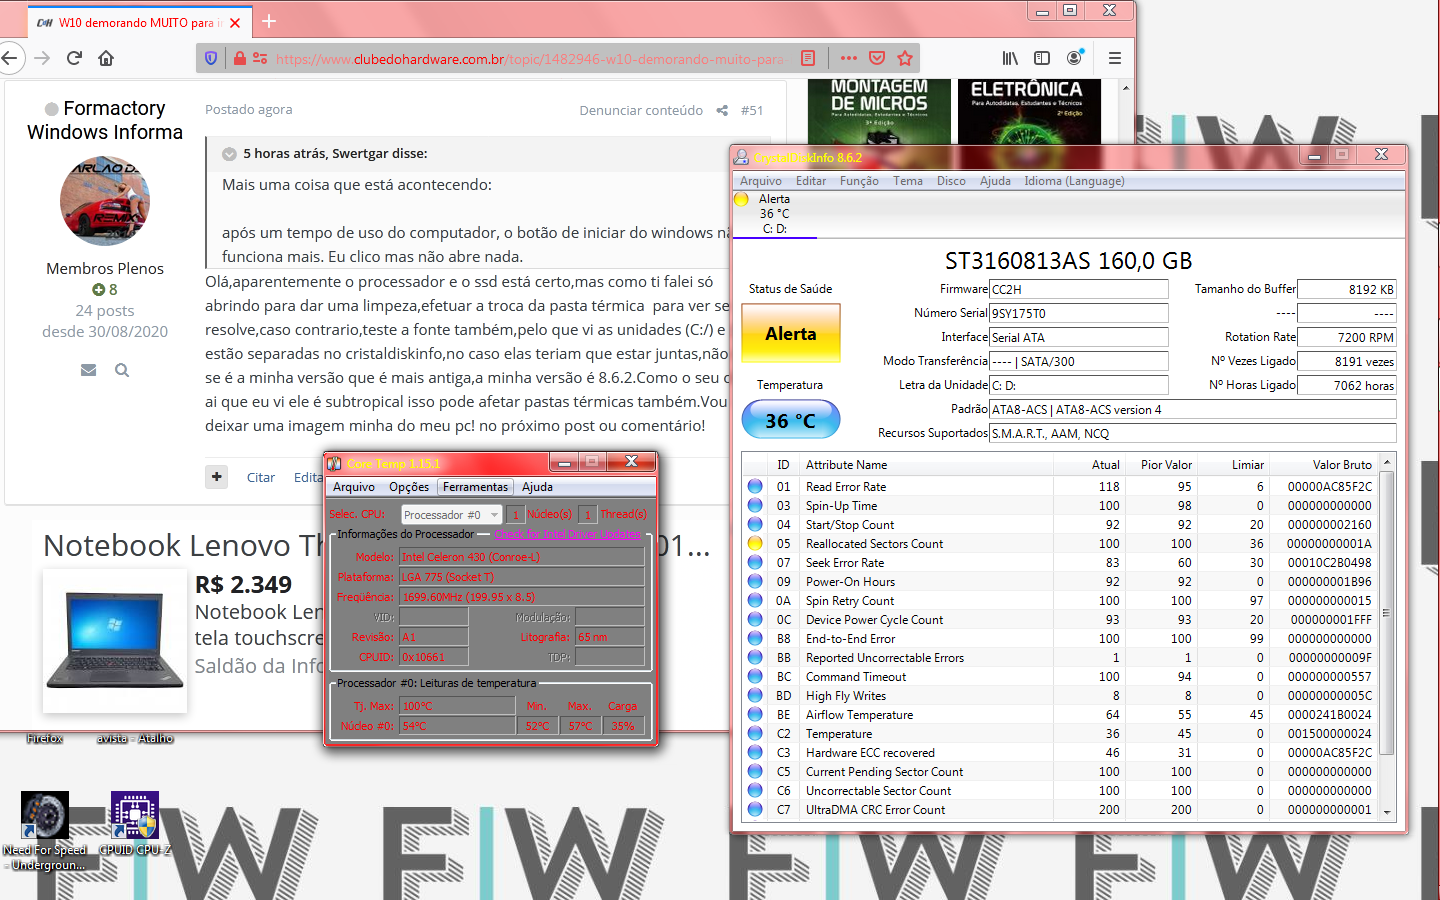Open tracking protection shield icon
1440x900 pixels.
(211, 58)
